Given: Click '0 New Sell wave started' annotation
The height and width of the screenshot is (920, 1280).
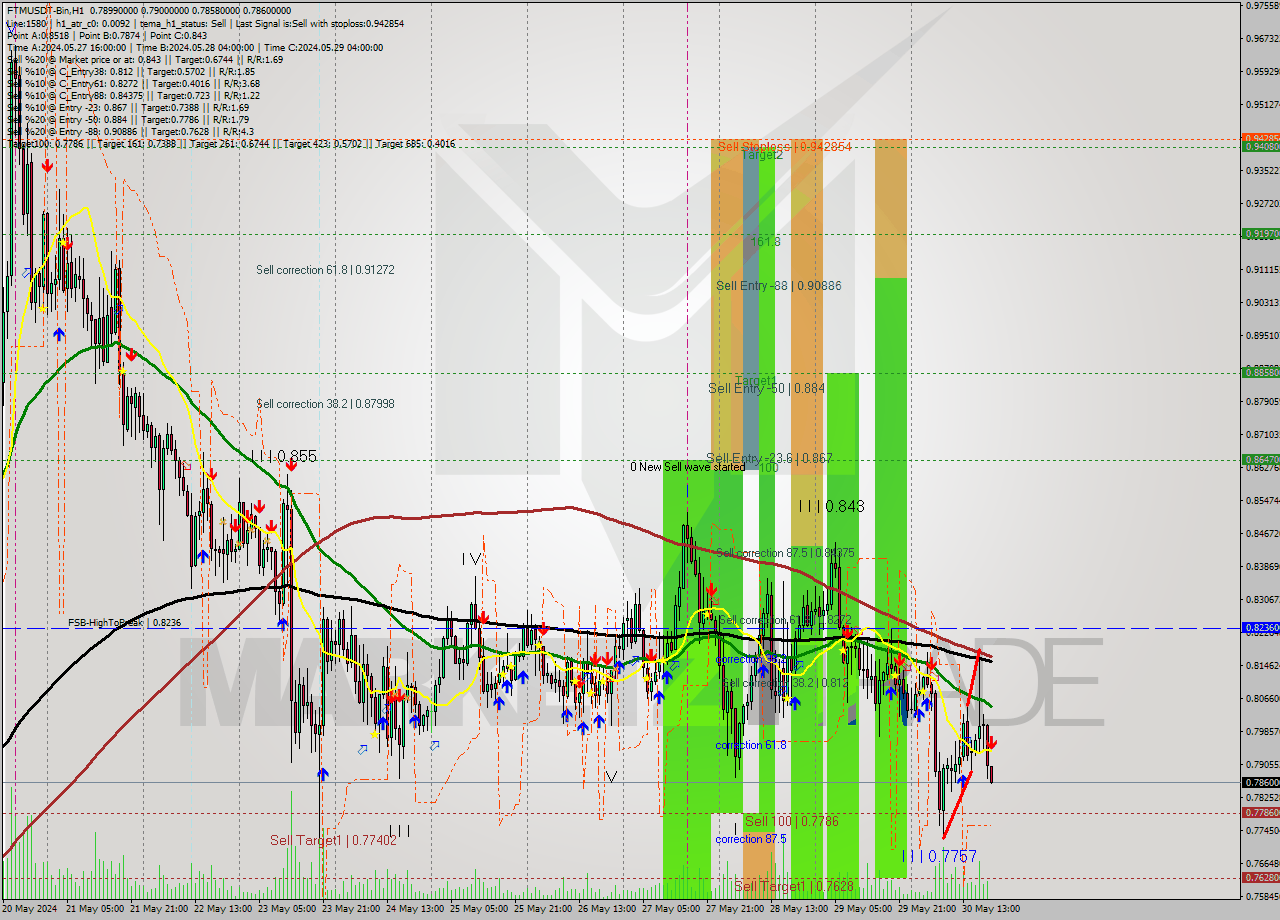Looking at the screenshot, I should (687, 467).
